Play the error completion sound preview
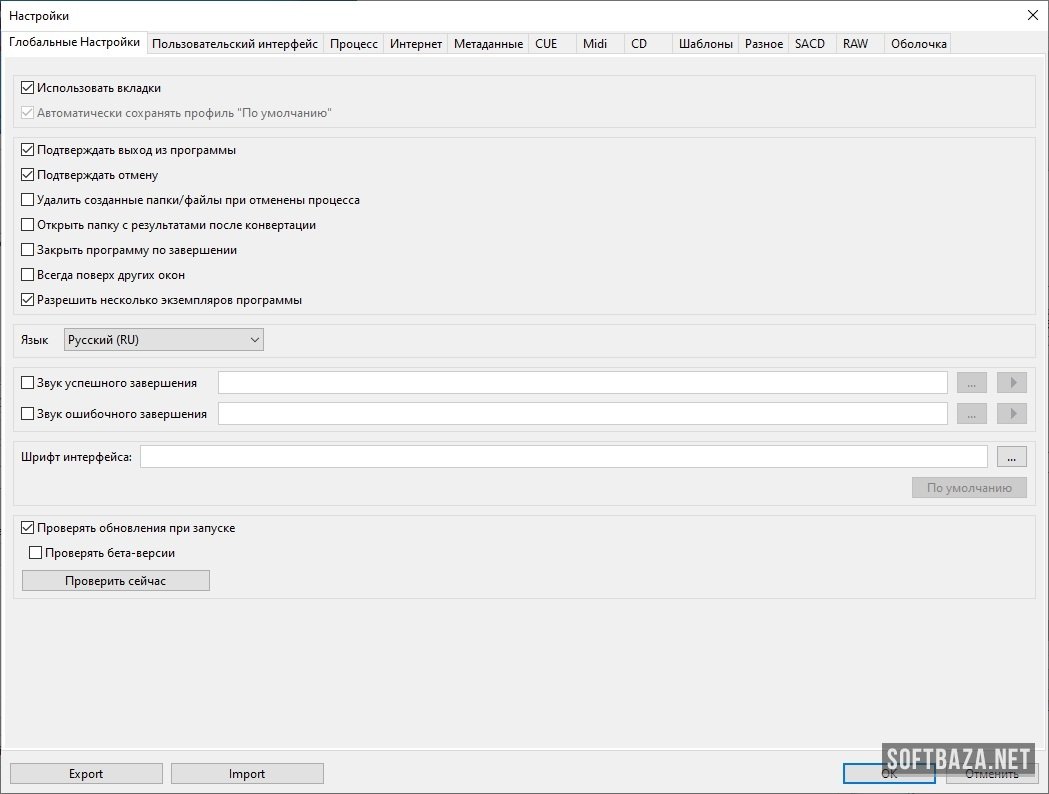This screenshot has height=794, width=1049. (1012, 414)
